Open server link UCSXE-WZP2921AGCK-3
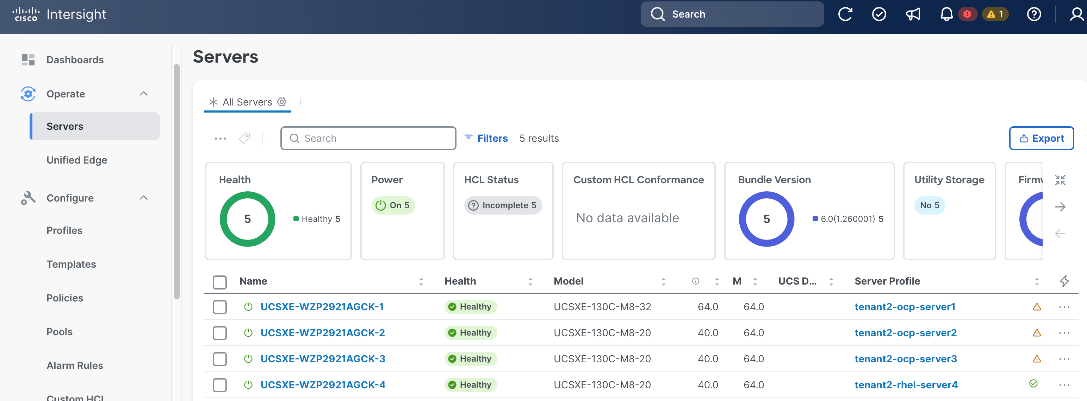The image size is (1087, 401). click(x=322, y=359)
